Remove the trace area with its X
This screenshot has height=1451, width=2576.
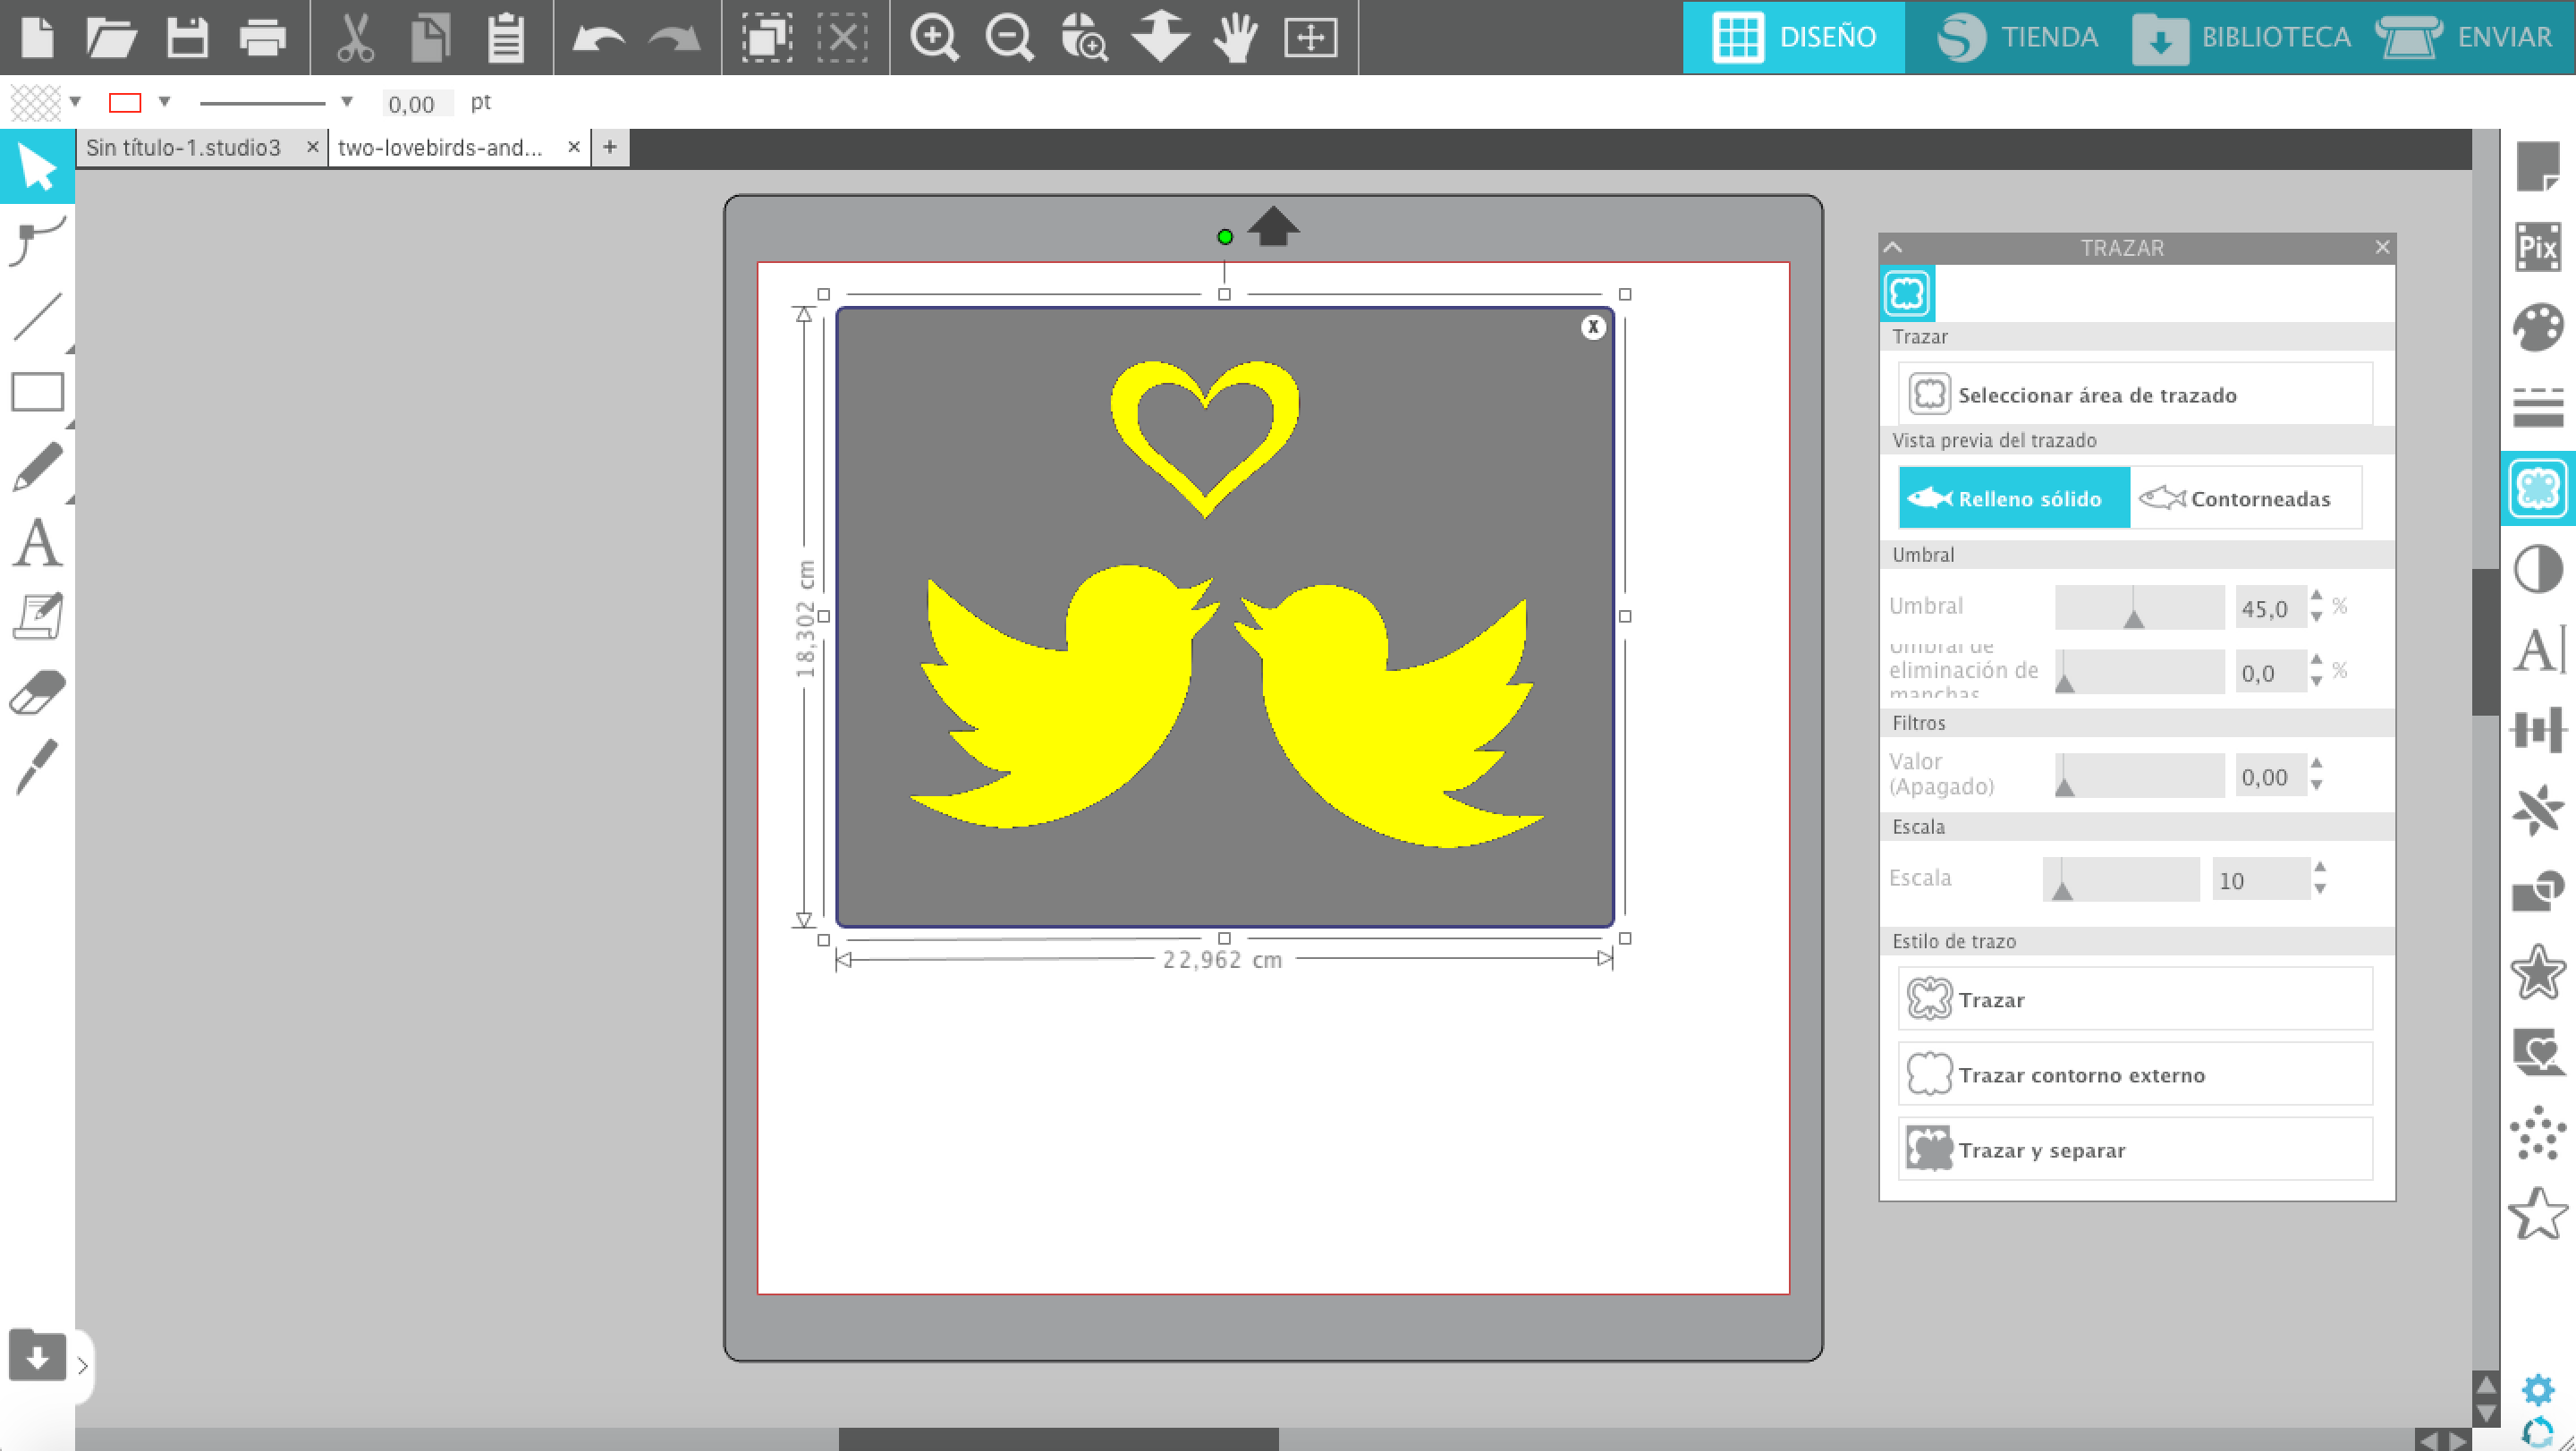1593,327
